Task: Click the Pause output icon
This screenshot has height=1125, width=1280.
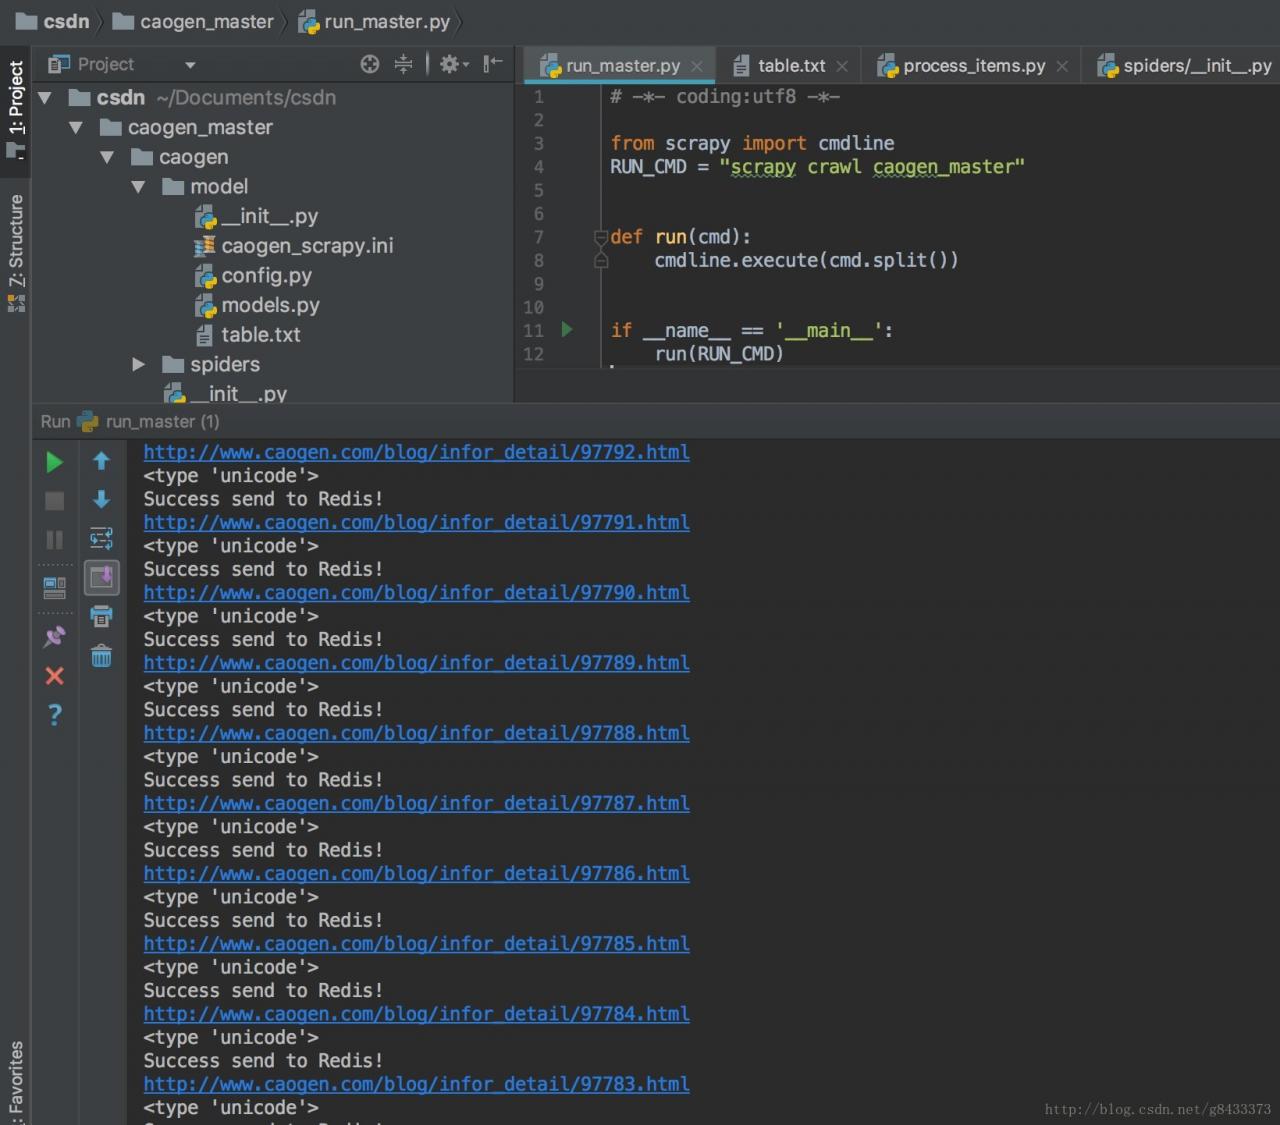Action: [x=55, y=540]
